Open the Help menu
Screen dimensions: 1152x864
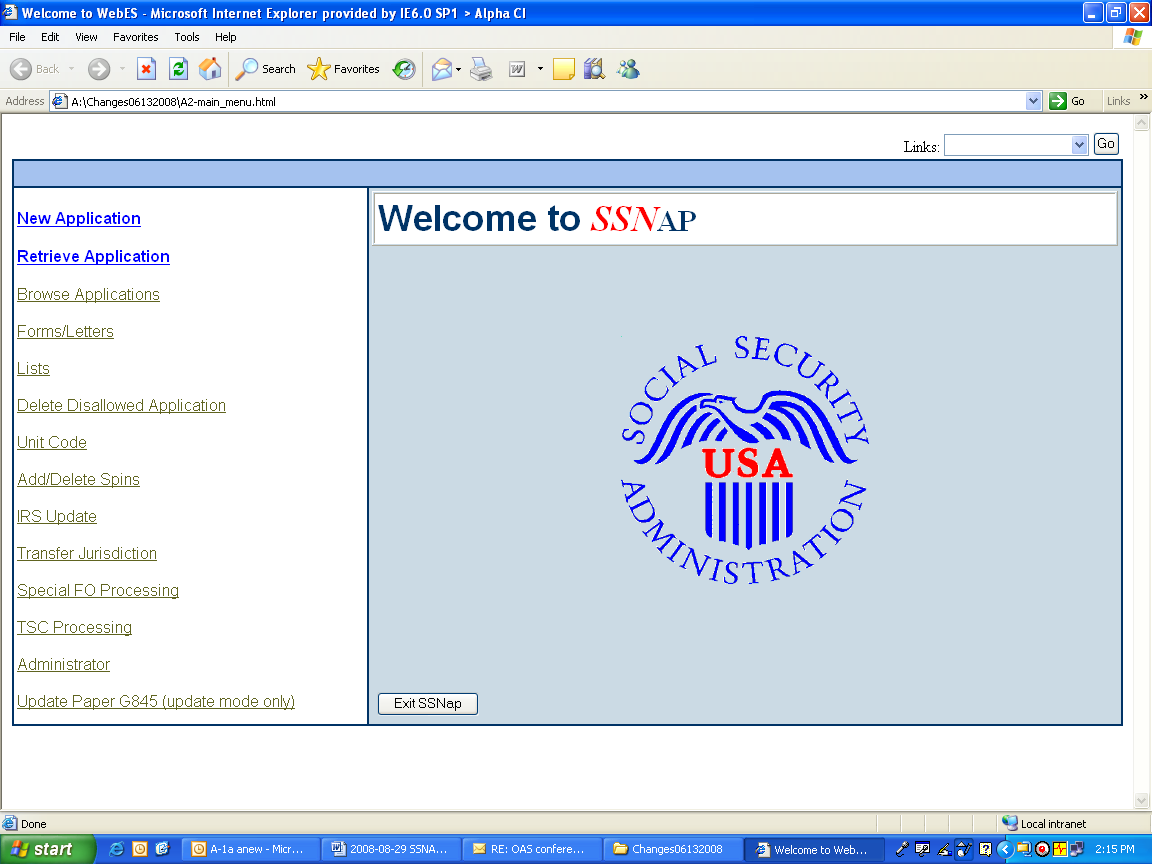click(x=226, y=37)
